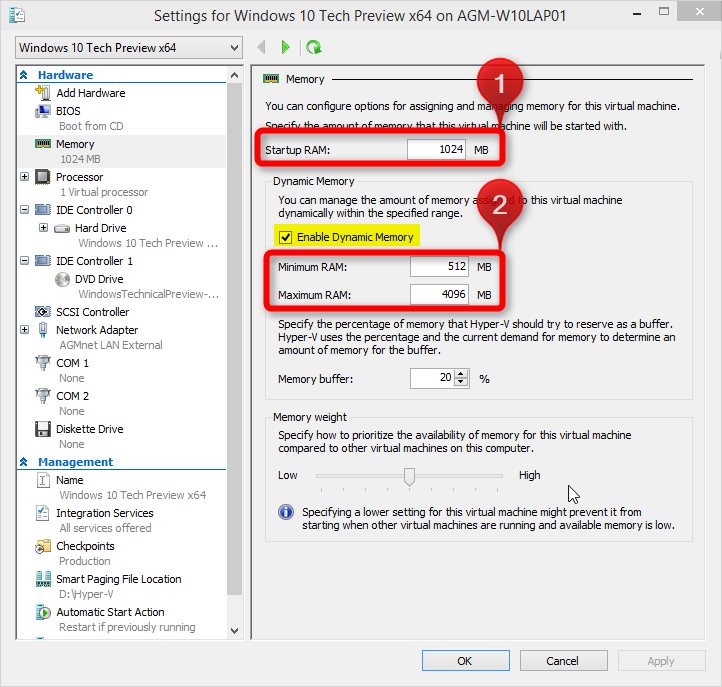Select Add Hardware in the tree
Viewport: 722px width, 687px height.
(91, 93)
